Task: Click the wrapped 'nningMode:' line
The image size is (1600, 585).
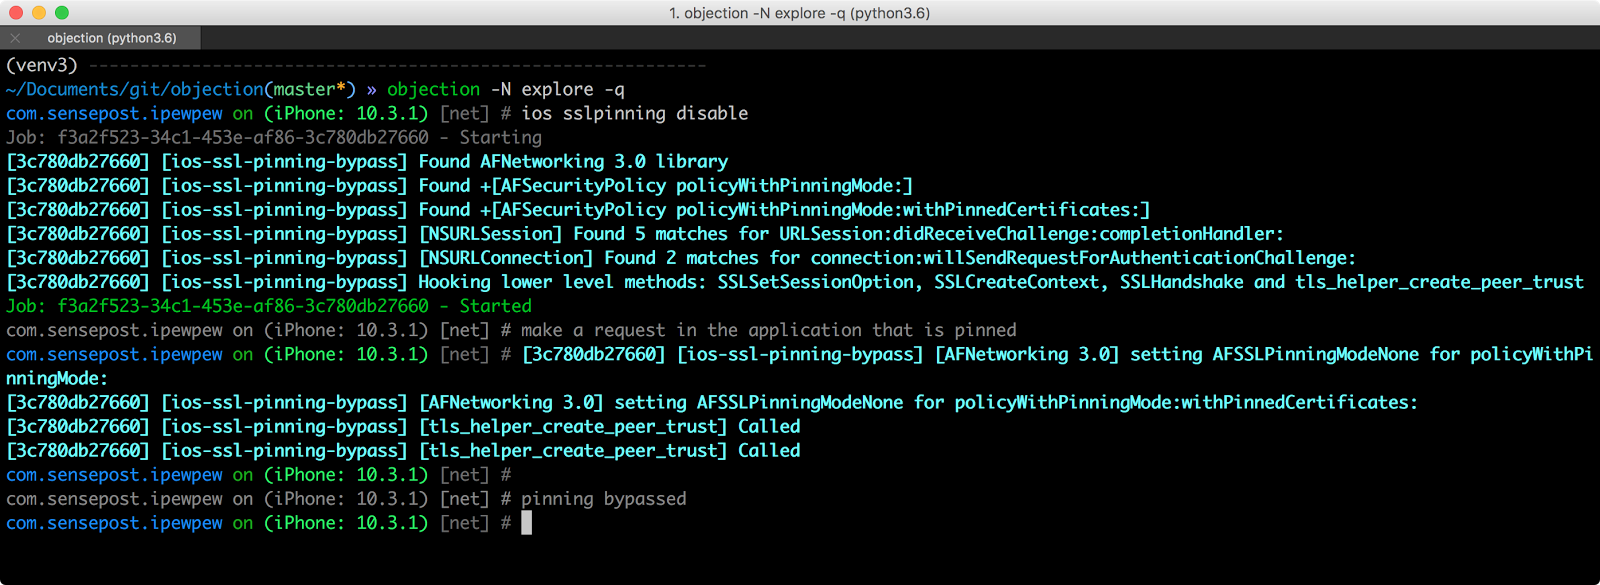Action: tap(57, 378)
